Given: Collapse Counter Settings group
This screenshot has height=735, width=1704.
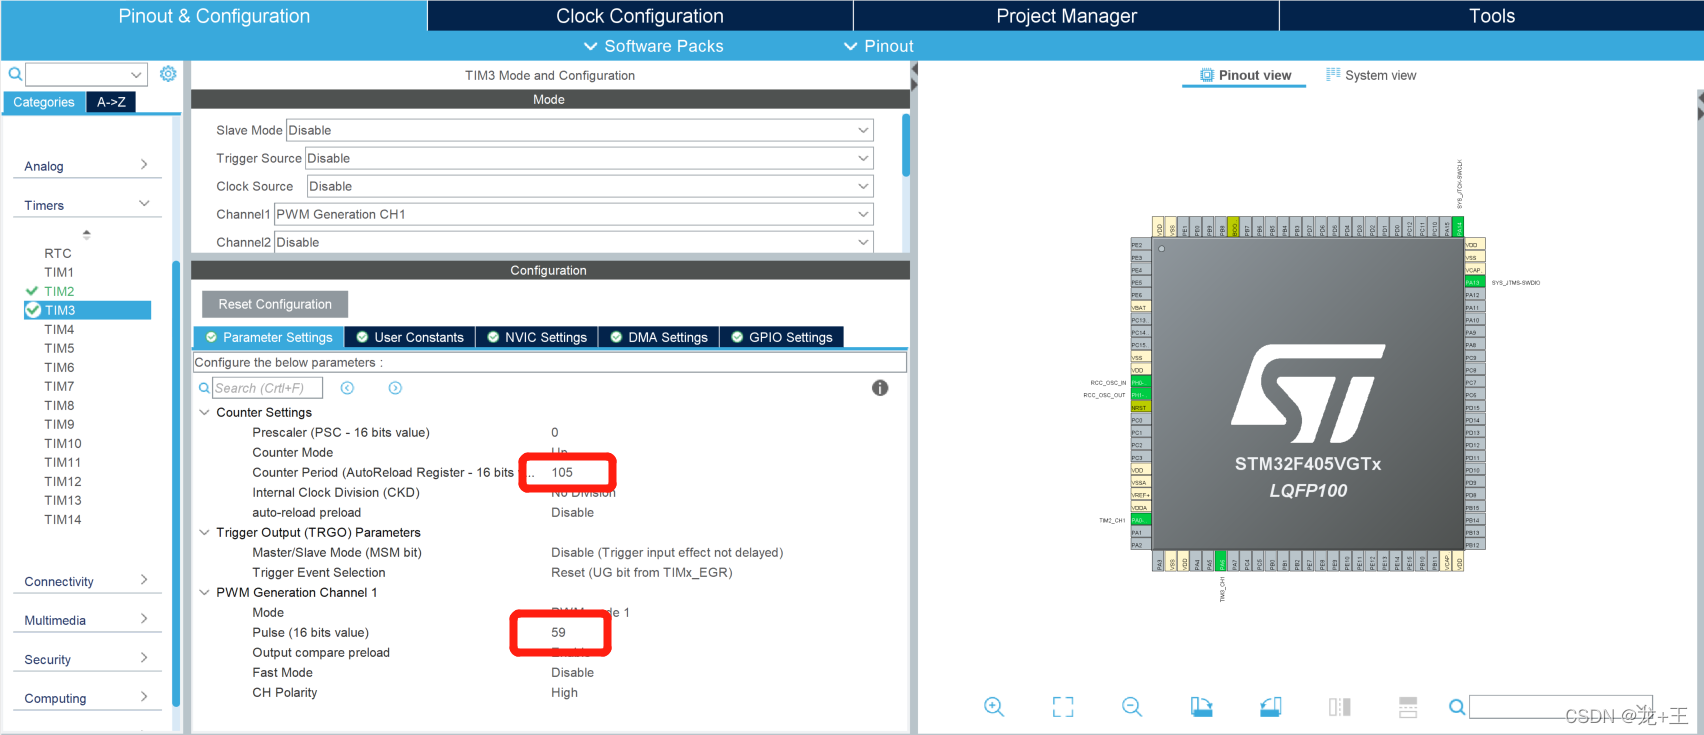Looking at the screenshot, I should tap(204, 412).
